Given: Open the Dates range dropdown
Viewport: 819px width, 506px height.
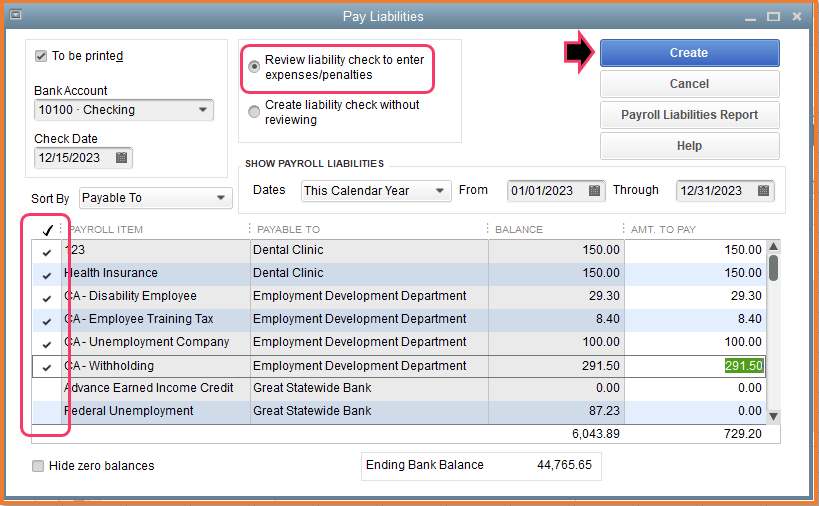Looking at the screenshot, I should 440,191.
